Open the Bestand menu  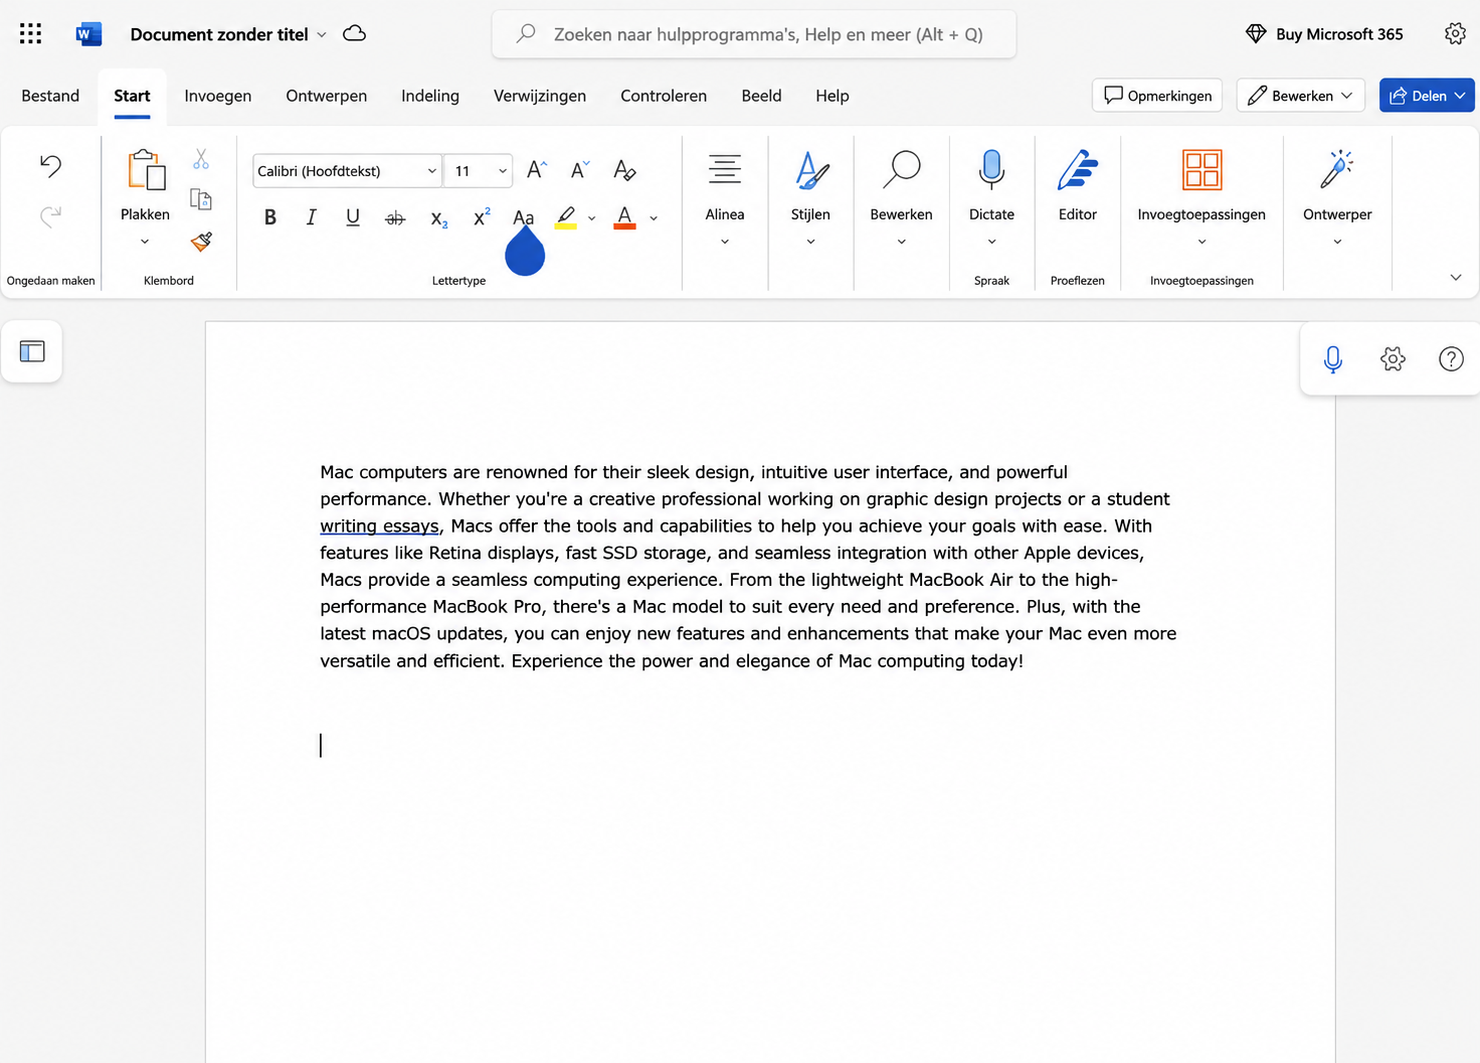coord(50,95)
